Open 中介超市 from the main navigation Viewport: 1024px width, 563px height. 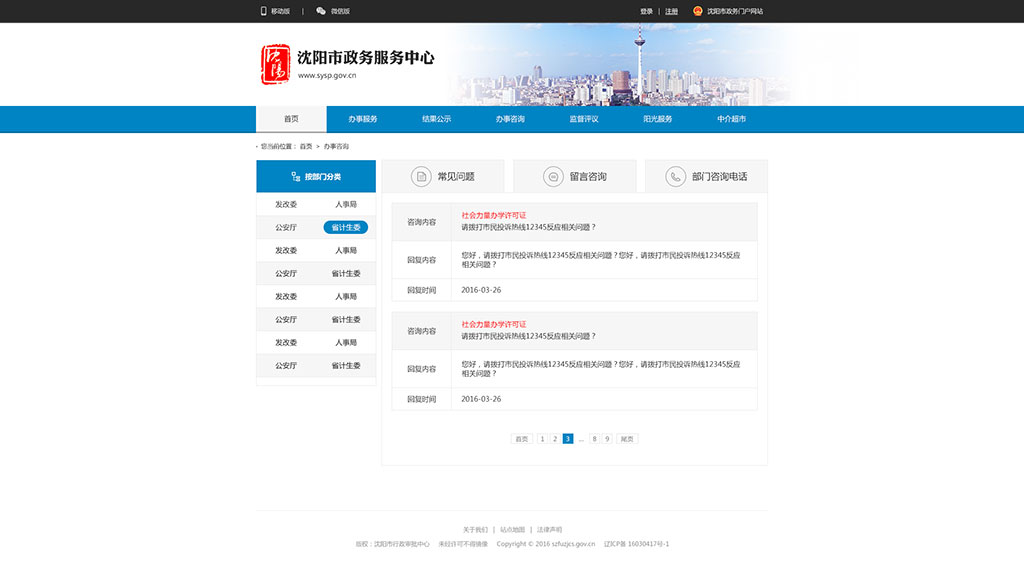pyautogui.click(x=731, y=119)
